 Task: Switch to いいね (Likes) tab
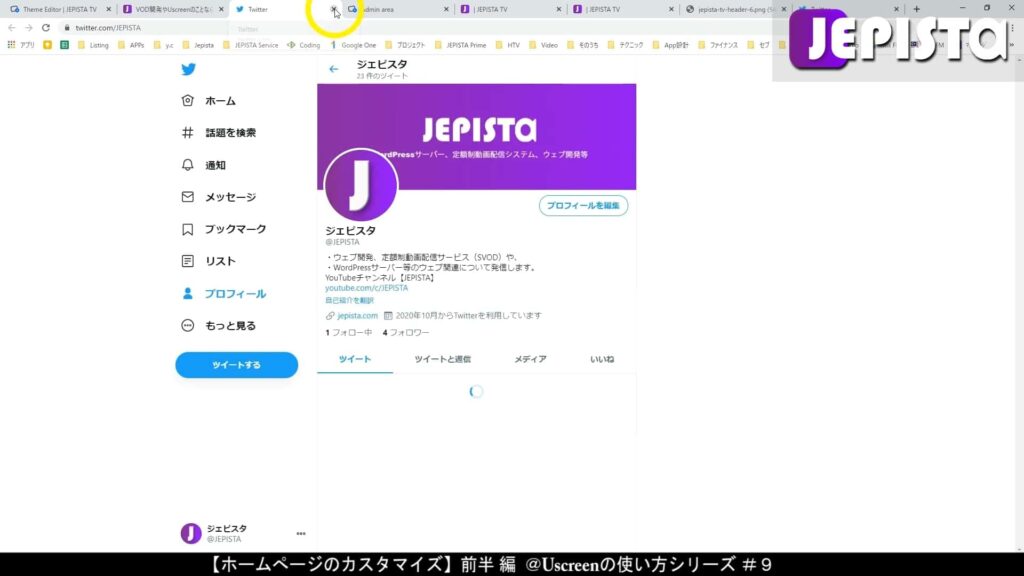[x=601, y=359]
